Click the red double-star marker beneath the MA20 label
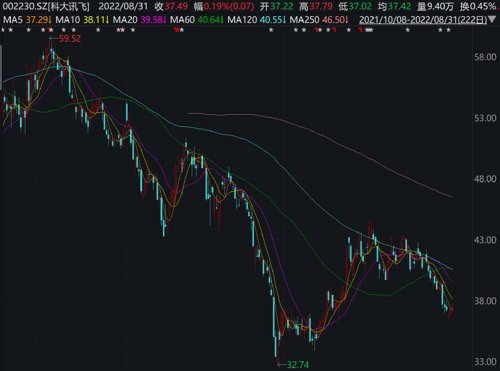Viewport: 500px width, 371px height. [x=121, y=30]
